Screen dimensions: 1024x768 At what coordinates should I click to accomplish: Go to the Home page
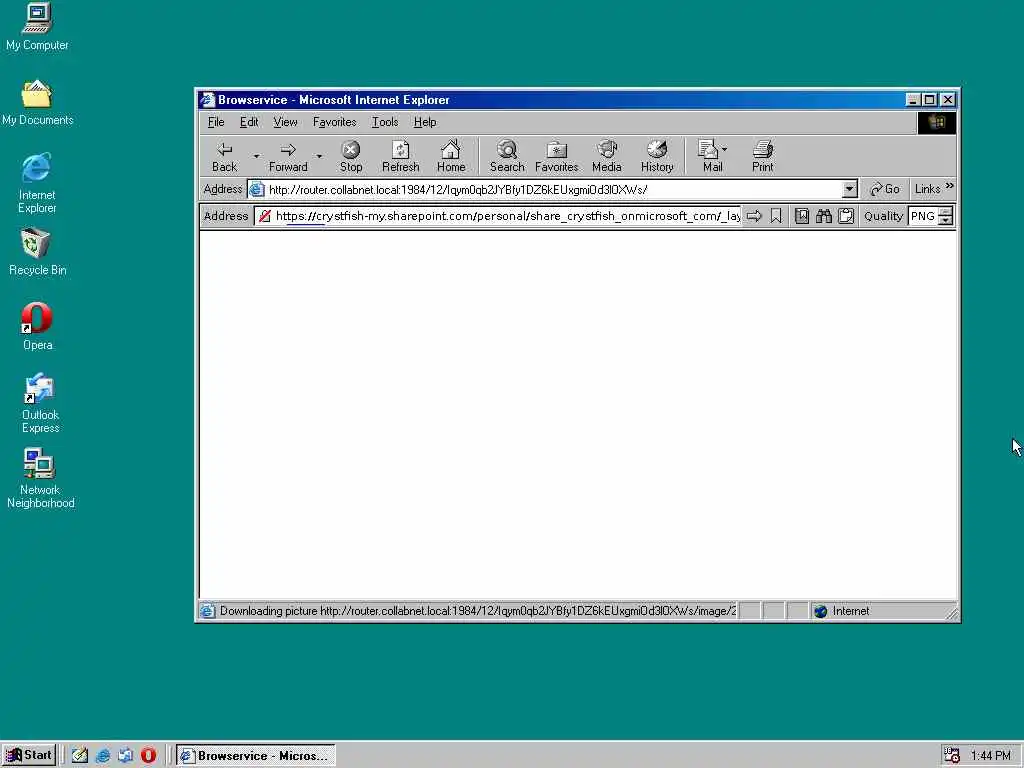(x=451, y=157)
